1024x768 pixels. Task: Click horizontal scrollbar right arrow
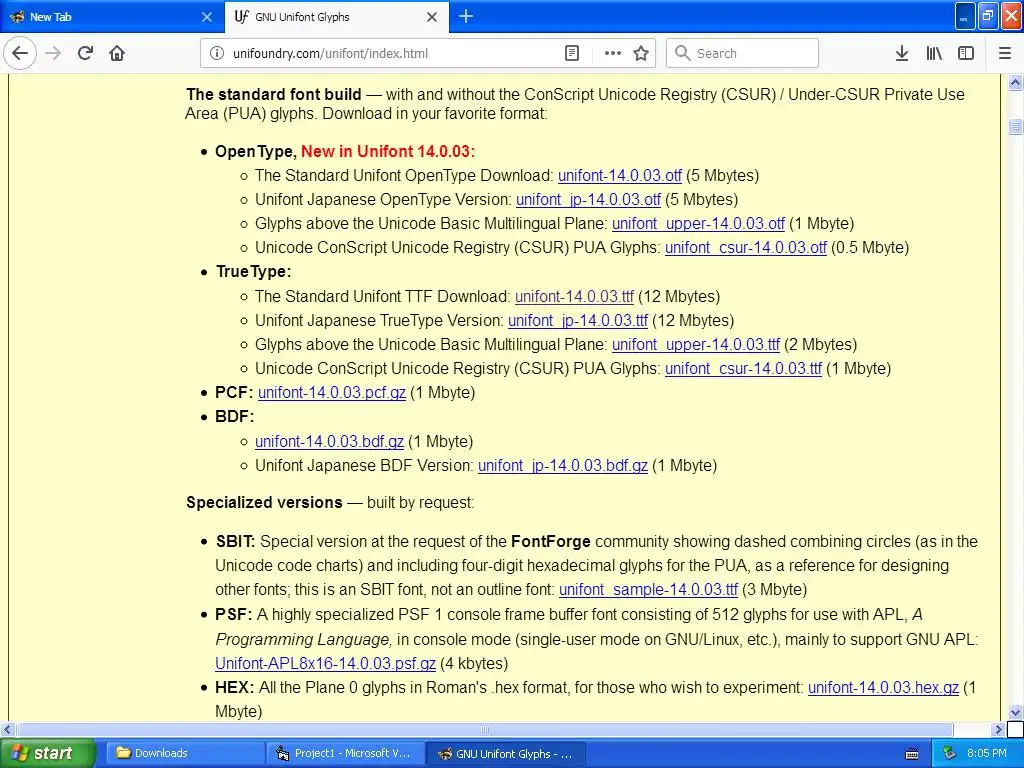pyautogui.click(x=999, y=729)
